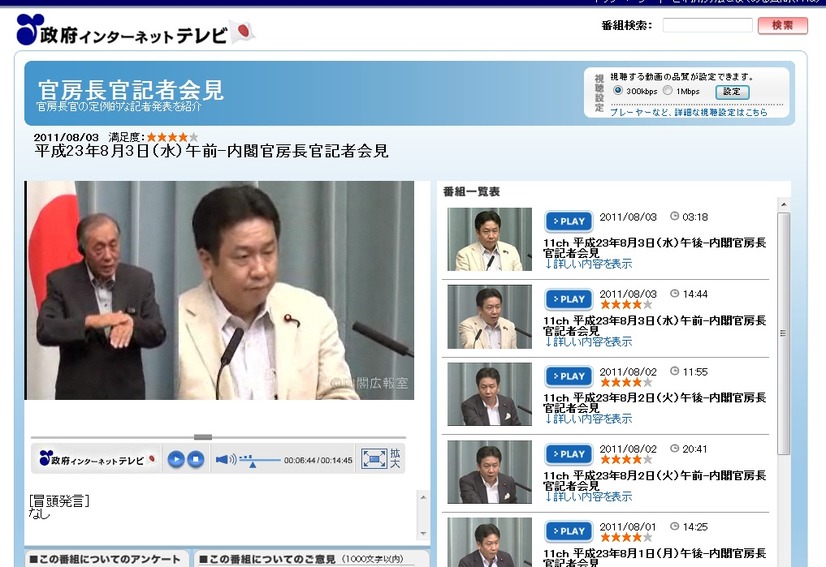Click the 番組検索 search input field
826x567 pixels.
pos(707,25)
